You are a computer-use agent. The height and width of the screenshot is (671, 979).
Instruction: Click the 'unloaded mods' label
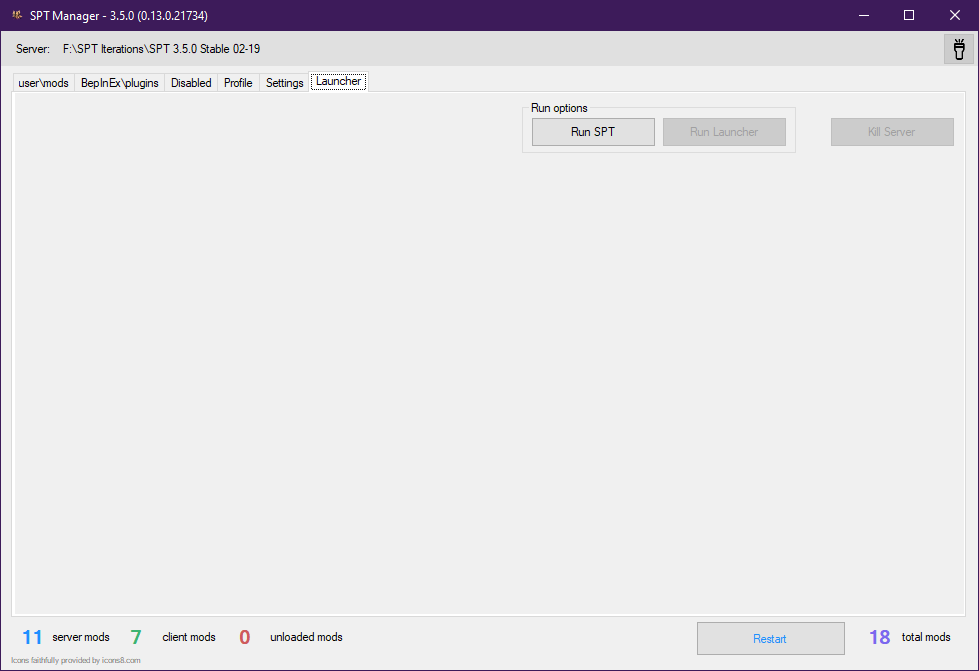point(306,637)
